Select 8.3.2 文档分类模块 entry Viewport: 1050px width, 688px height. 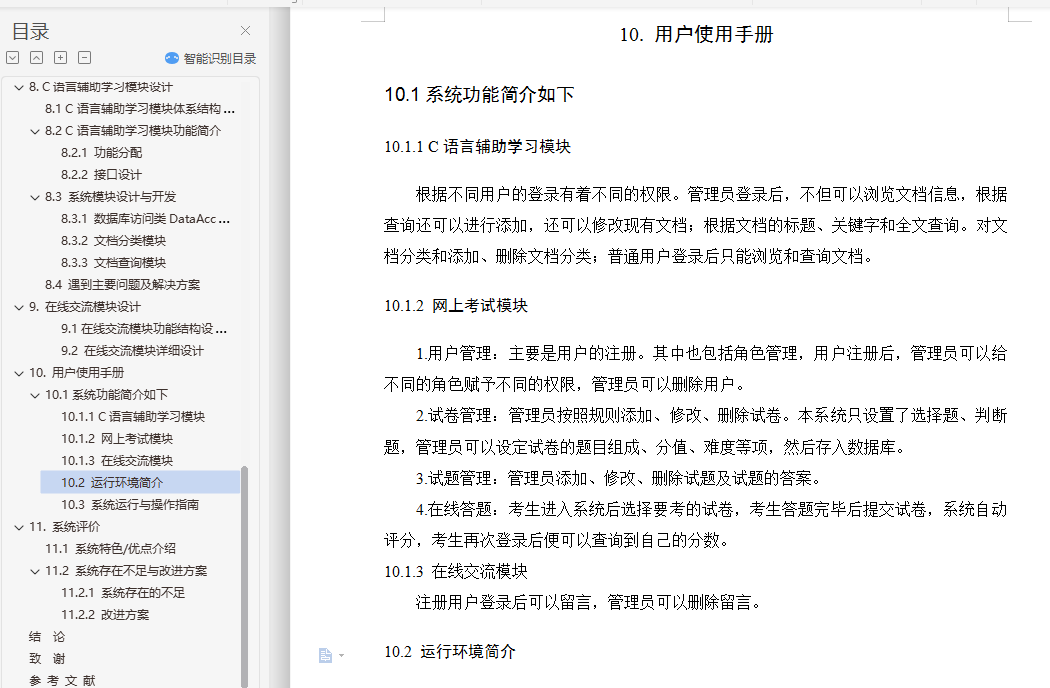point(113,240)
